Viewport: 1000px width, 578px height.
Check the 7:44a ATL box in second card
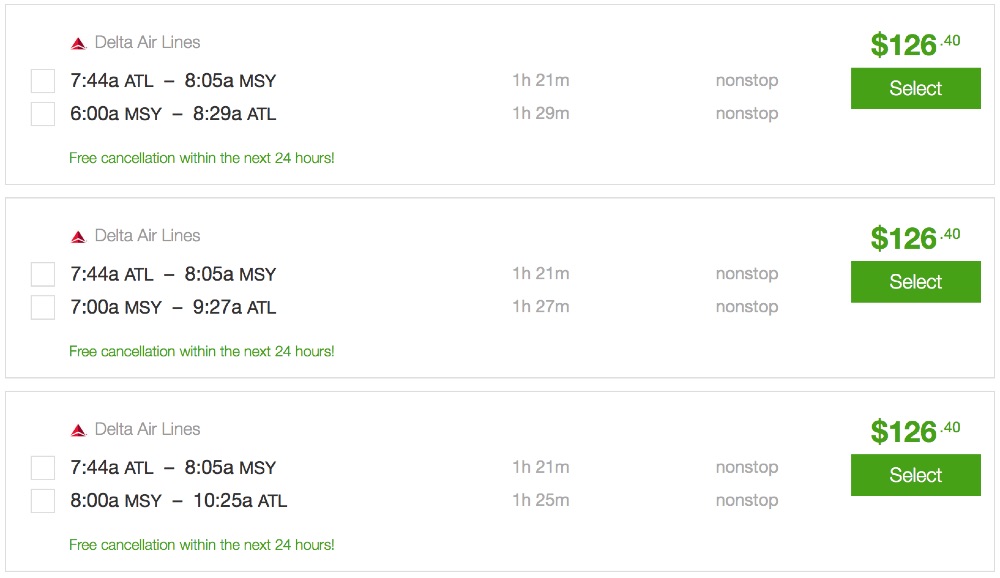point(43,274)
